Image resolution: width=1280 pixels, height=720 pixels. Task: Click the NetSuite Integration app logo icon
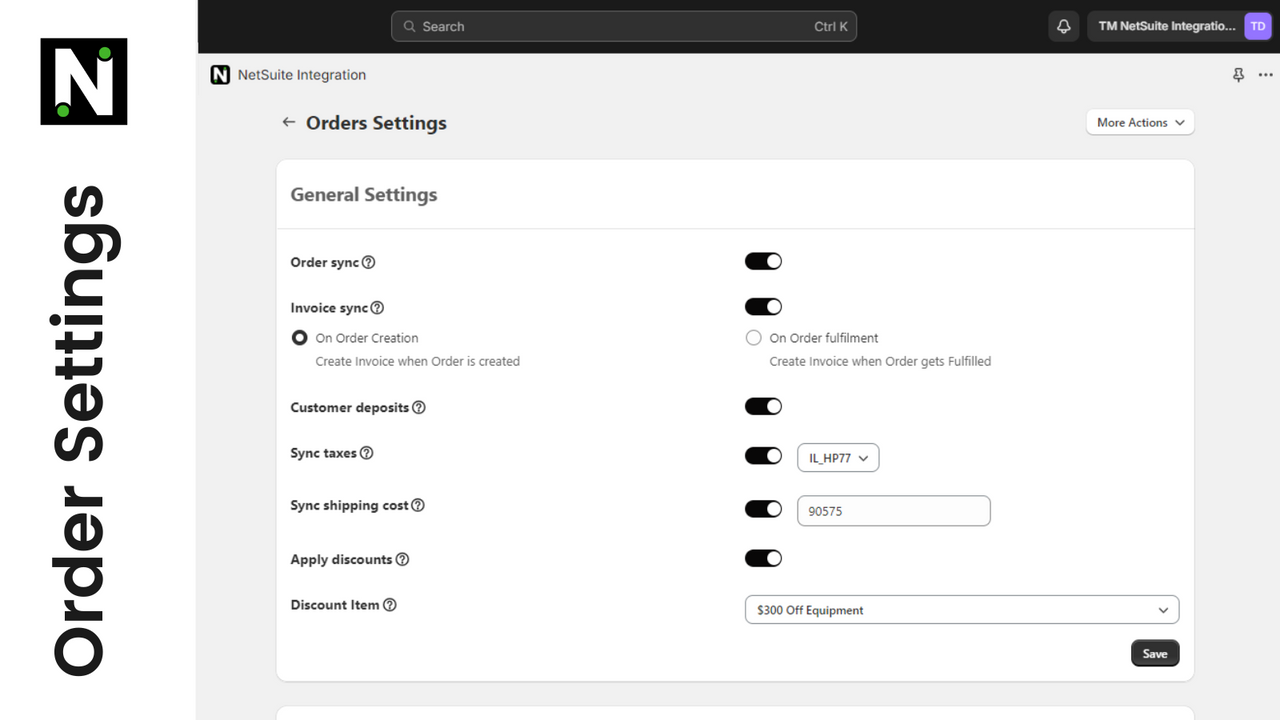[220, 75]
